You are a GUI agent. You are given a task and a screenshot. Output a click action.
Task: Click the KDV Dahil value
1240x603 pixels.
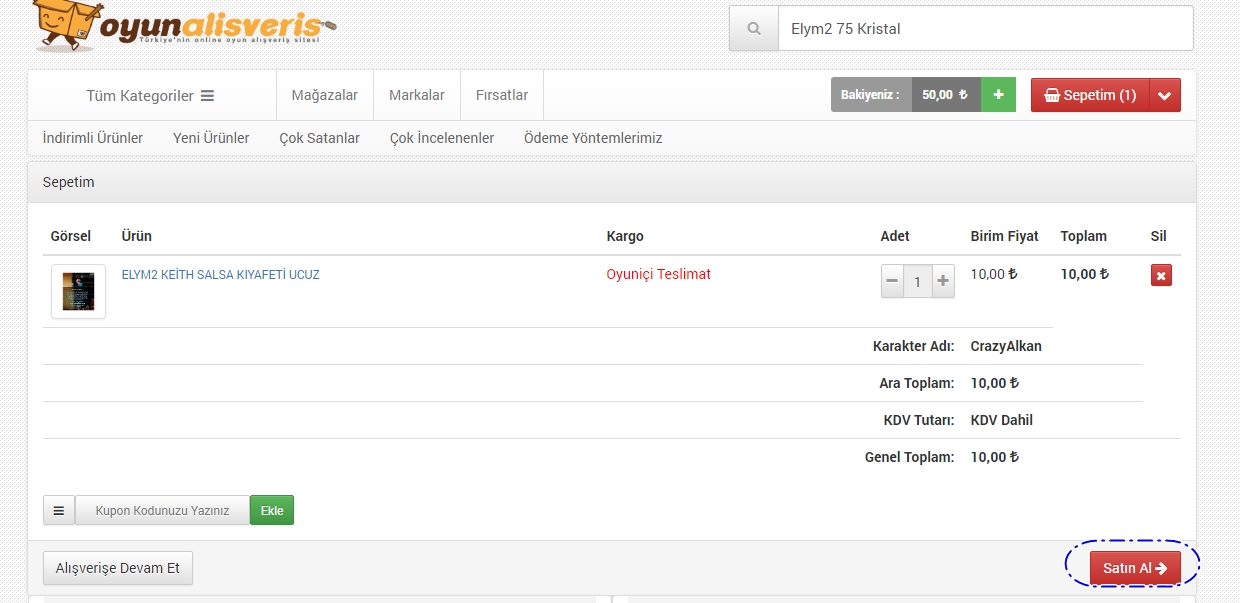click(x=1002, y=420)
